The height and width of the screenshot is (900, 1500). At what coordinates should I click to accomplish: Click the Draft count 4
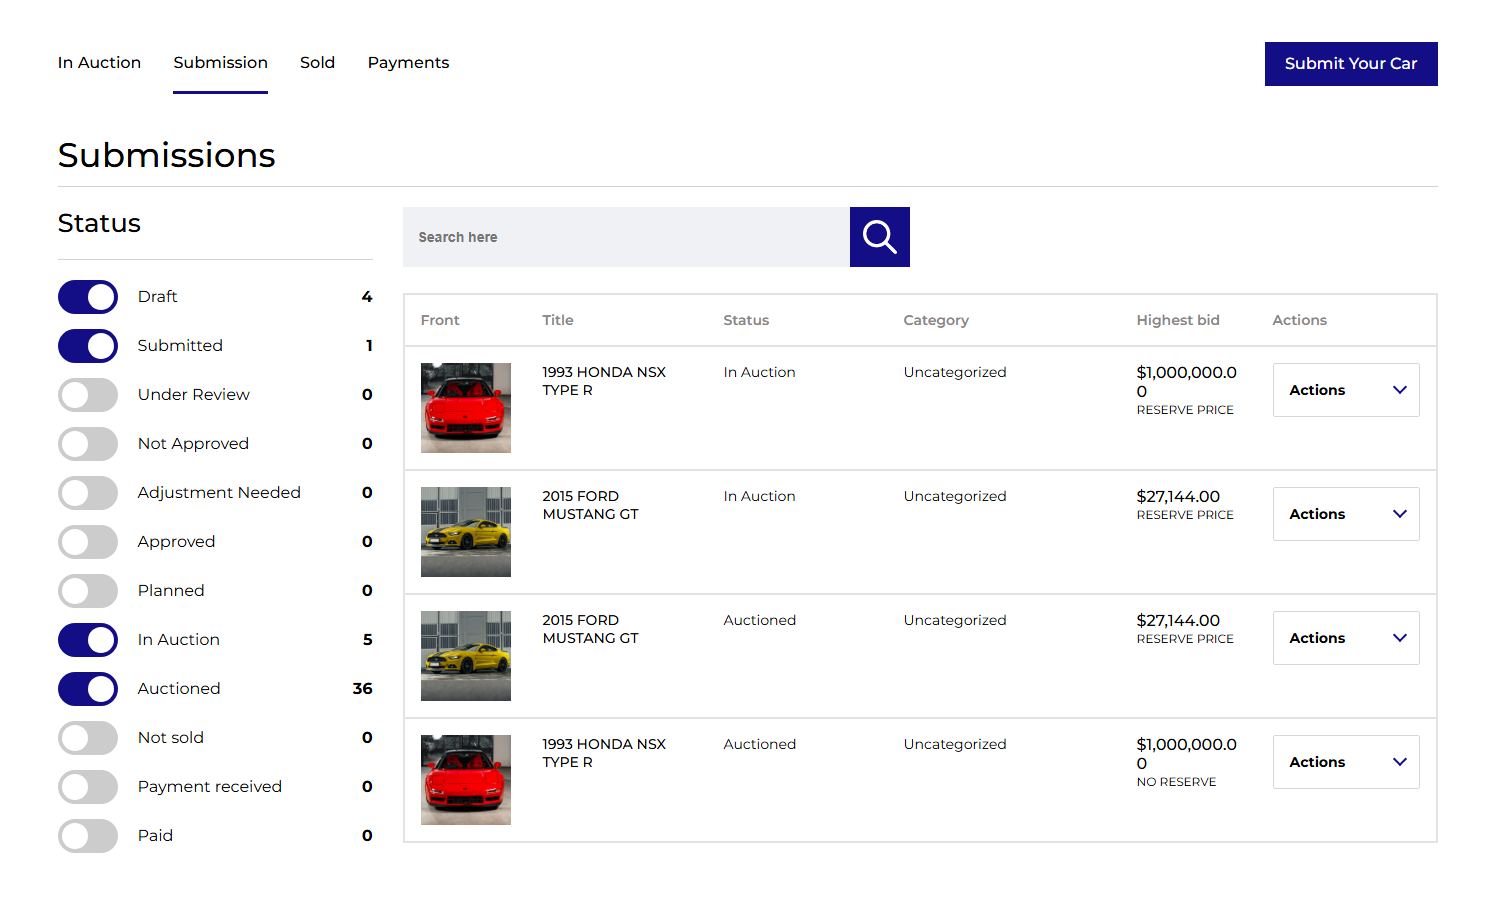367,297
